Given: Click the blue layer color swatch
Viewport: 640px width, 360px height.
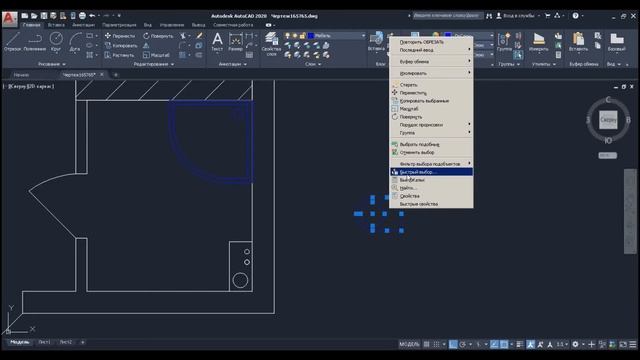Looking at the screenshot, I should pos(311,36).
